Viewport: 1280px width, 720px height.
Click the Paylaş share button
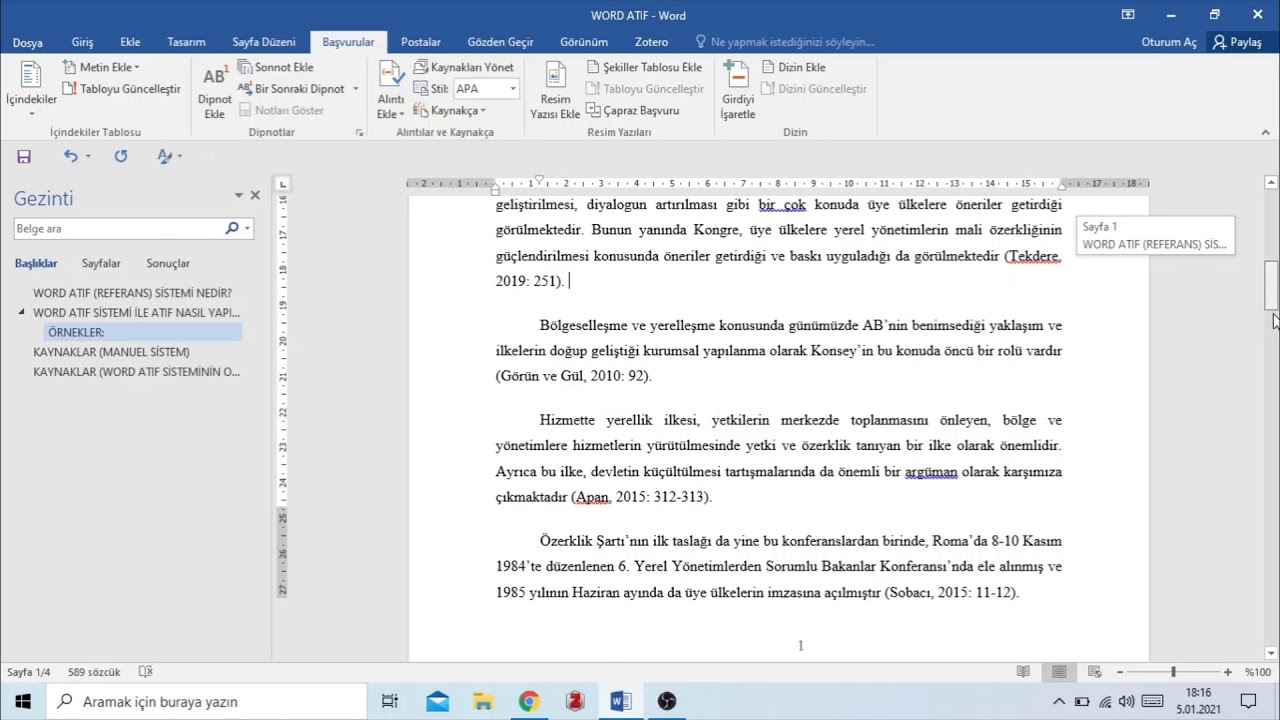(1237, 42)
